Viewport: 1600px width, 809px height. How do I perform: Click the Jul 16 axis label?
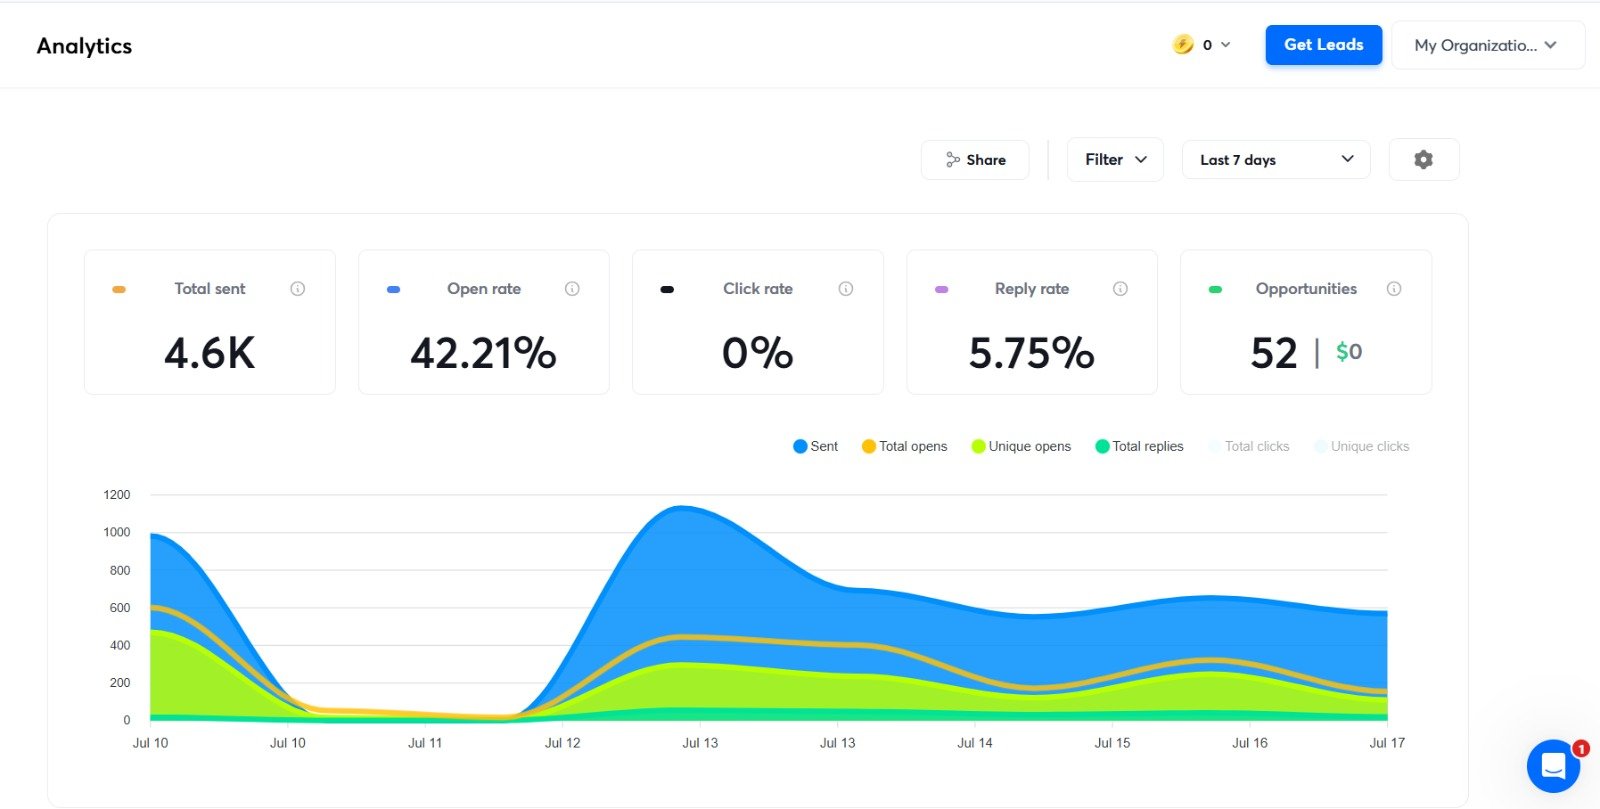(1250, 743)
